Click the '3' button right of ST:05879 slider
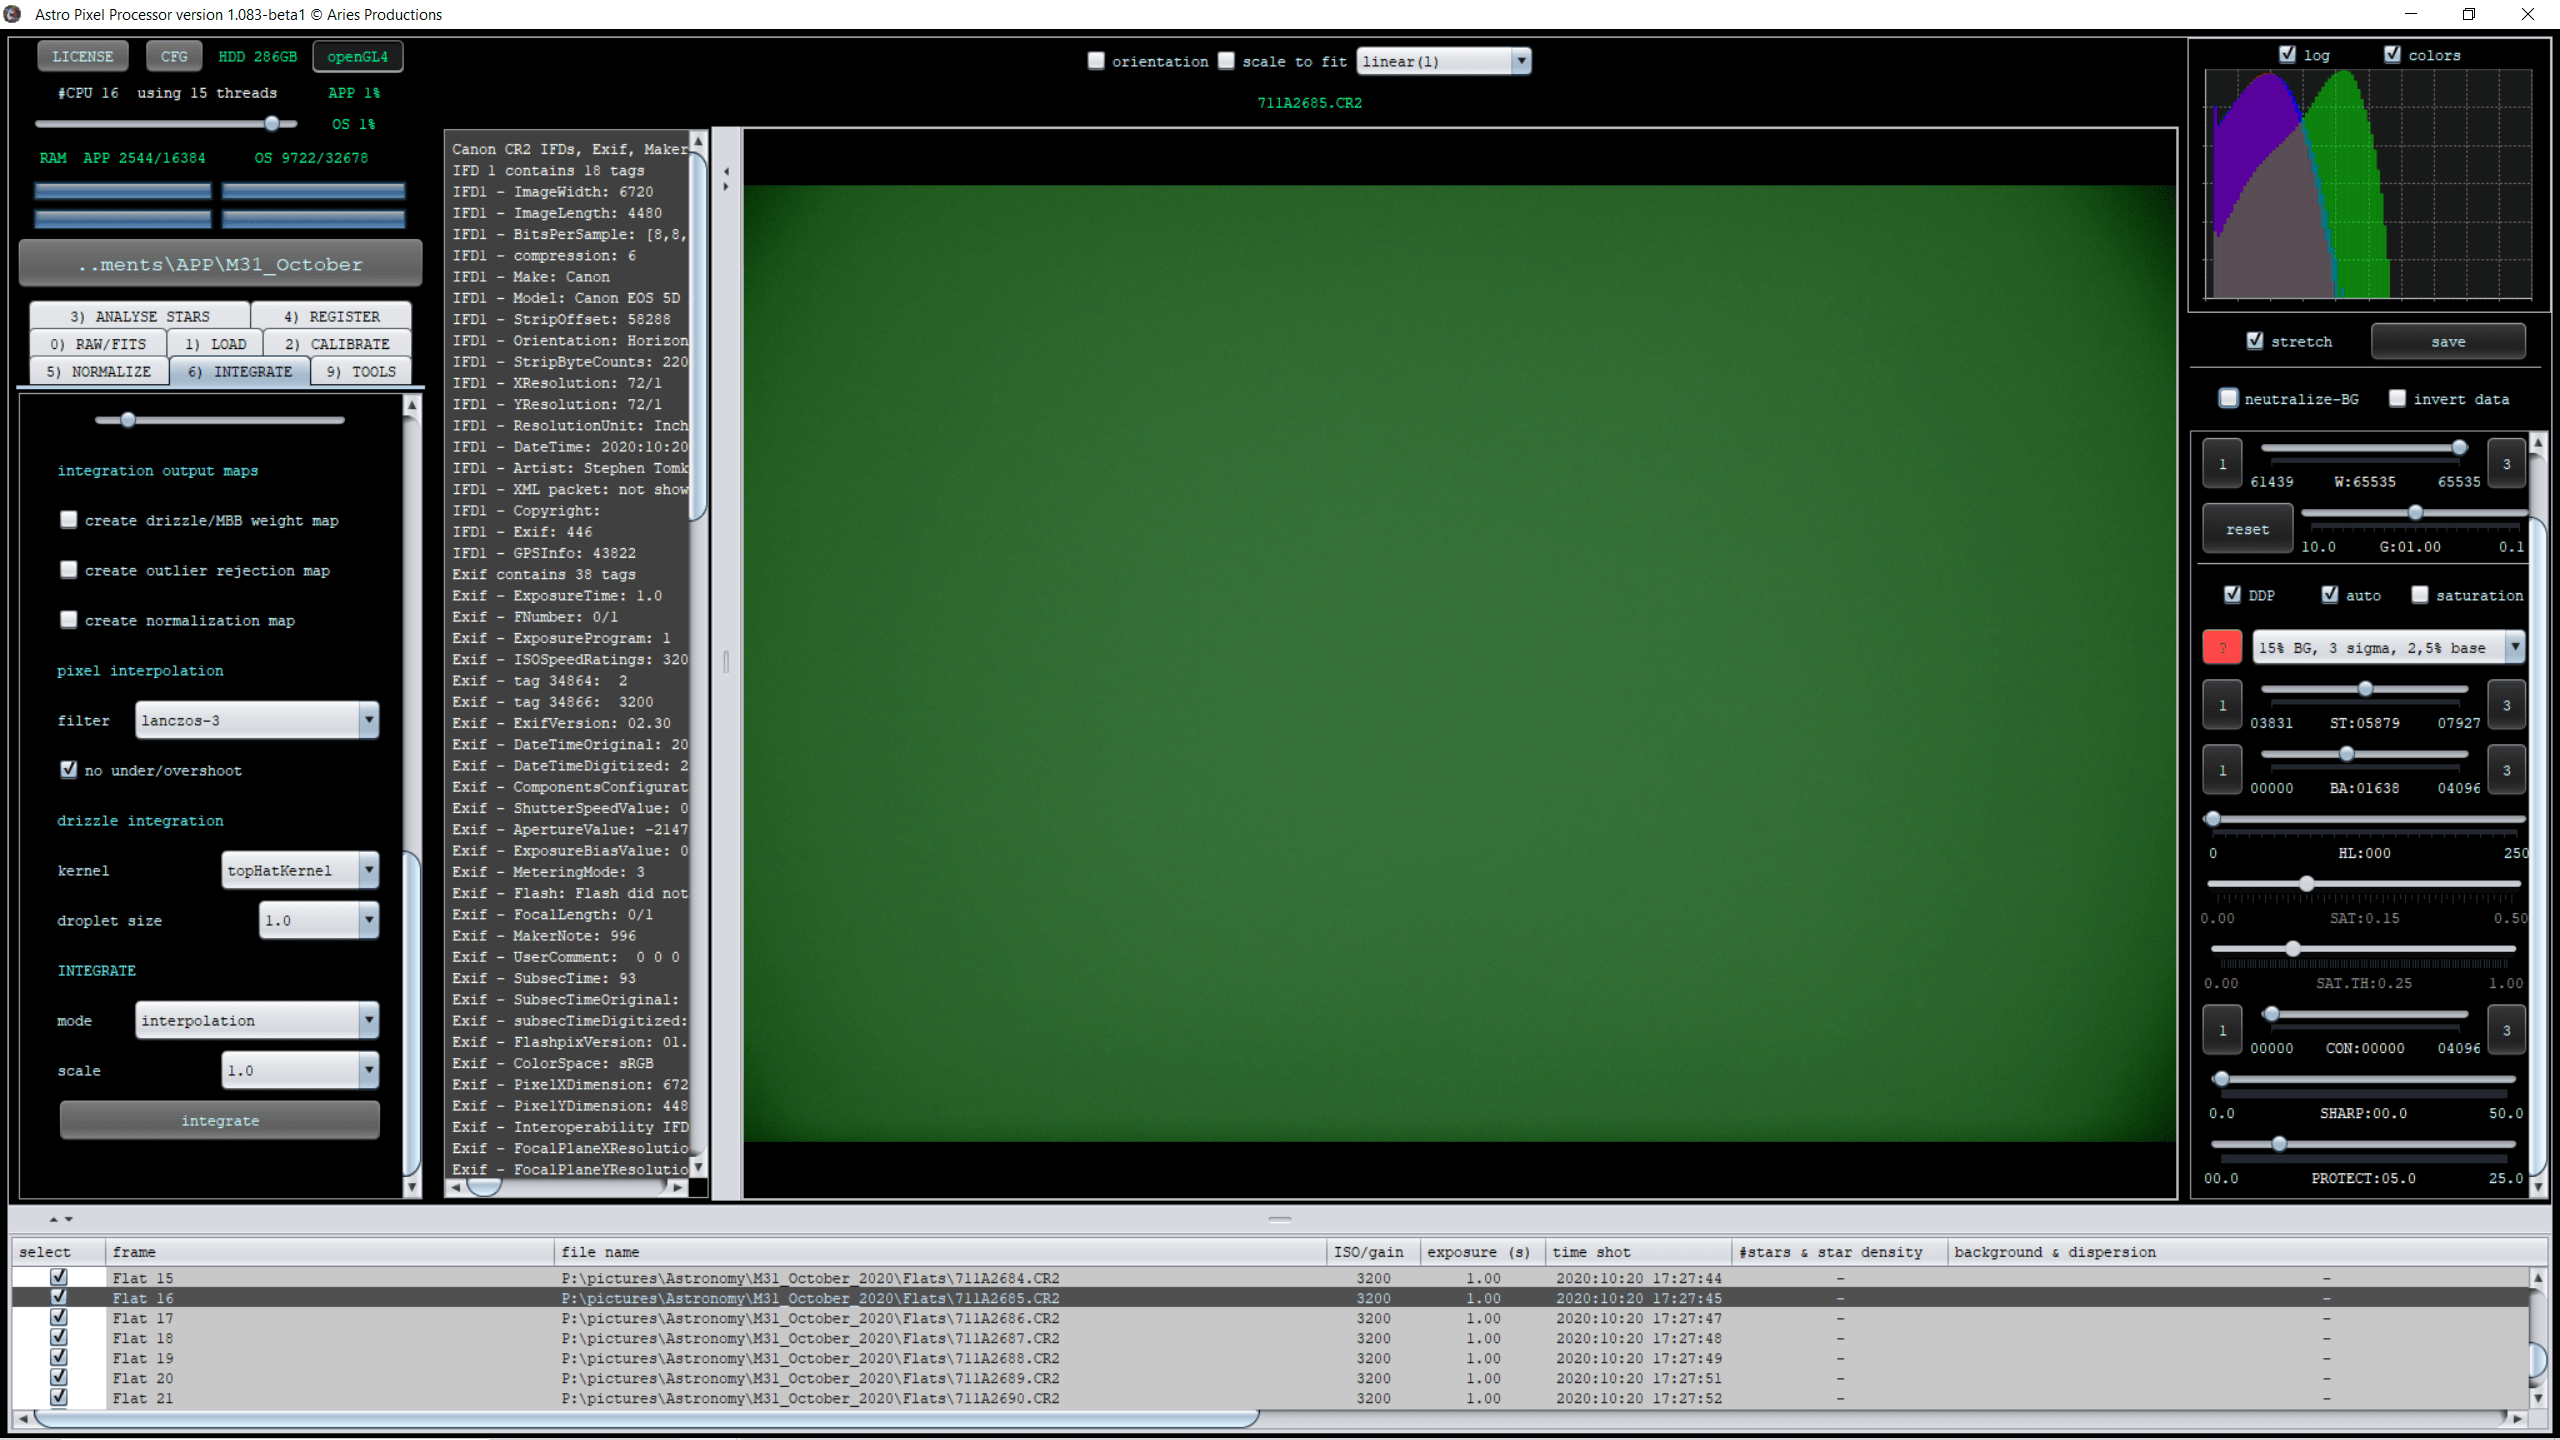 [x=2506, y=705]
